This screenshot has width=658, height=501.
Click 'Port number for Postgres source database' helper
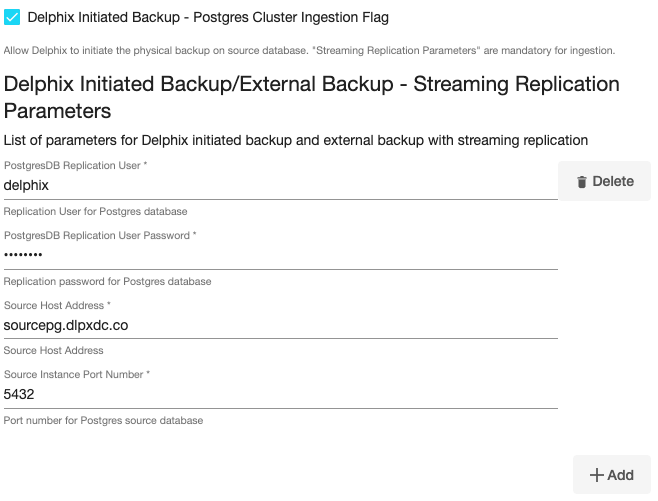pos(103,421)
